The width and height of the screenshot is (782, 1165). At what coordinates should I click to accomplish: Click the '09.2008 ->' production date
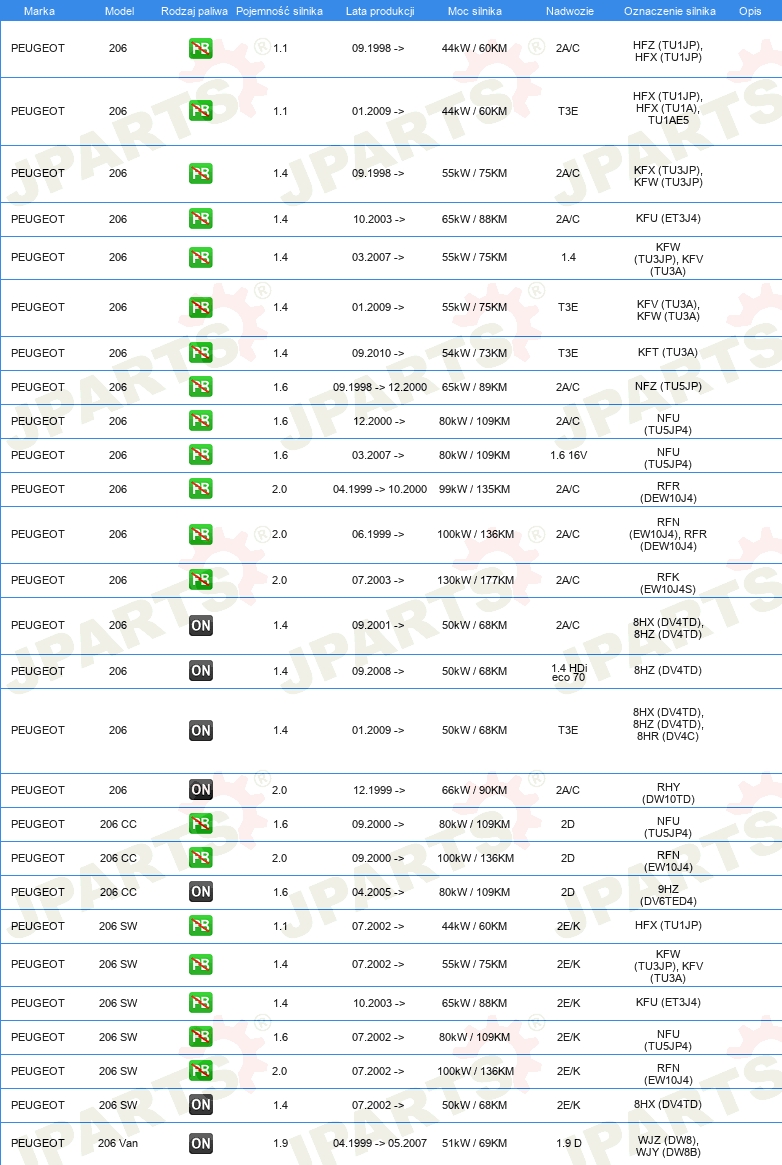(x=378, y=671)
